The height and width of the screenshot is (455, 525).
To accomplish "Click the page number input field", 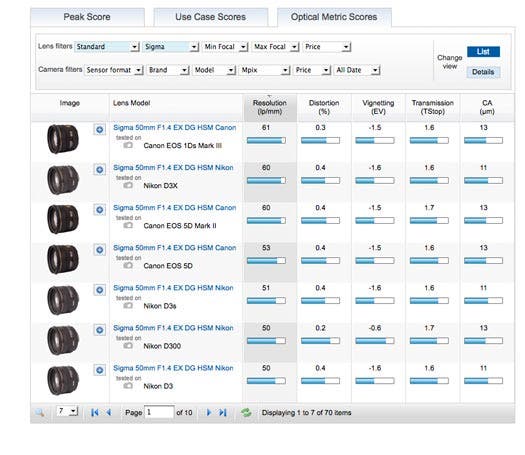I will click(x=159, y=412).
